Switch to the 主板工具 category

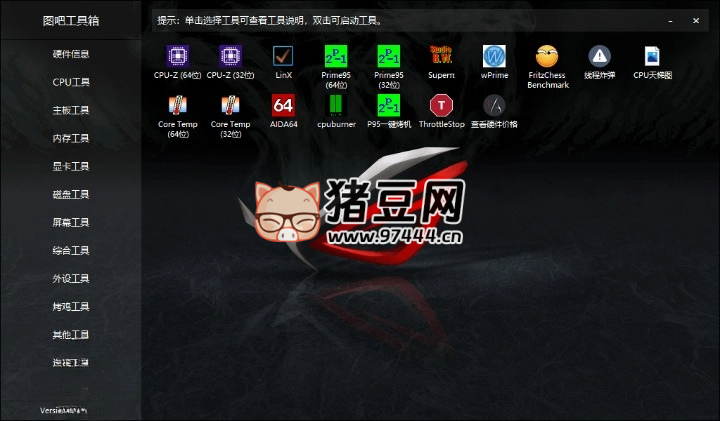[x=71, y=110]
